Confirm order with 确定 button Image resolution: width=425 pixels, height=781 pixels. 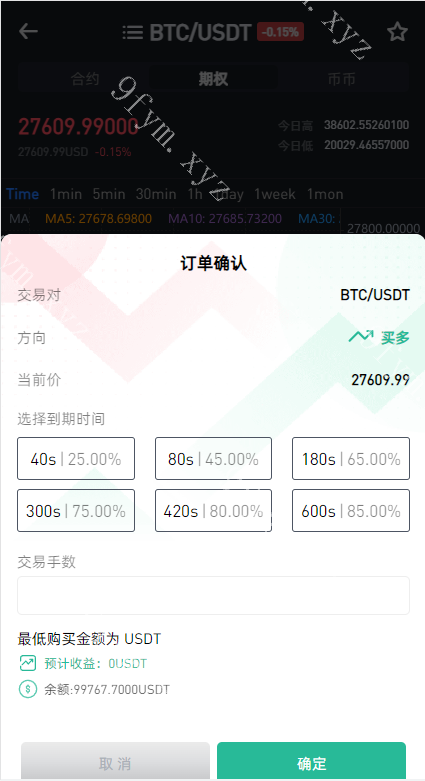click(311, 762)
